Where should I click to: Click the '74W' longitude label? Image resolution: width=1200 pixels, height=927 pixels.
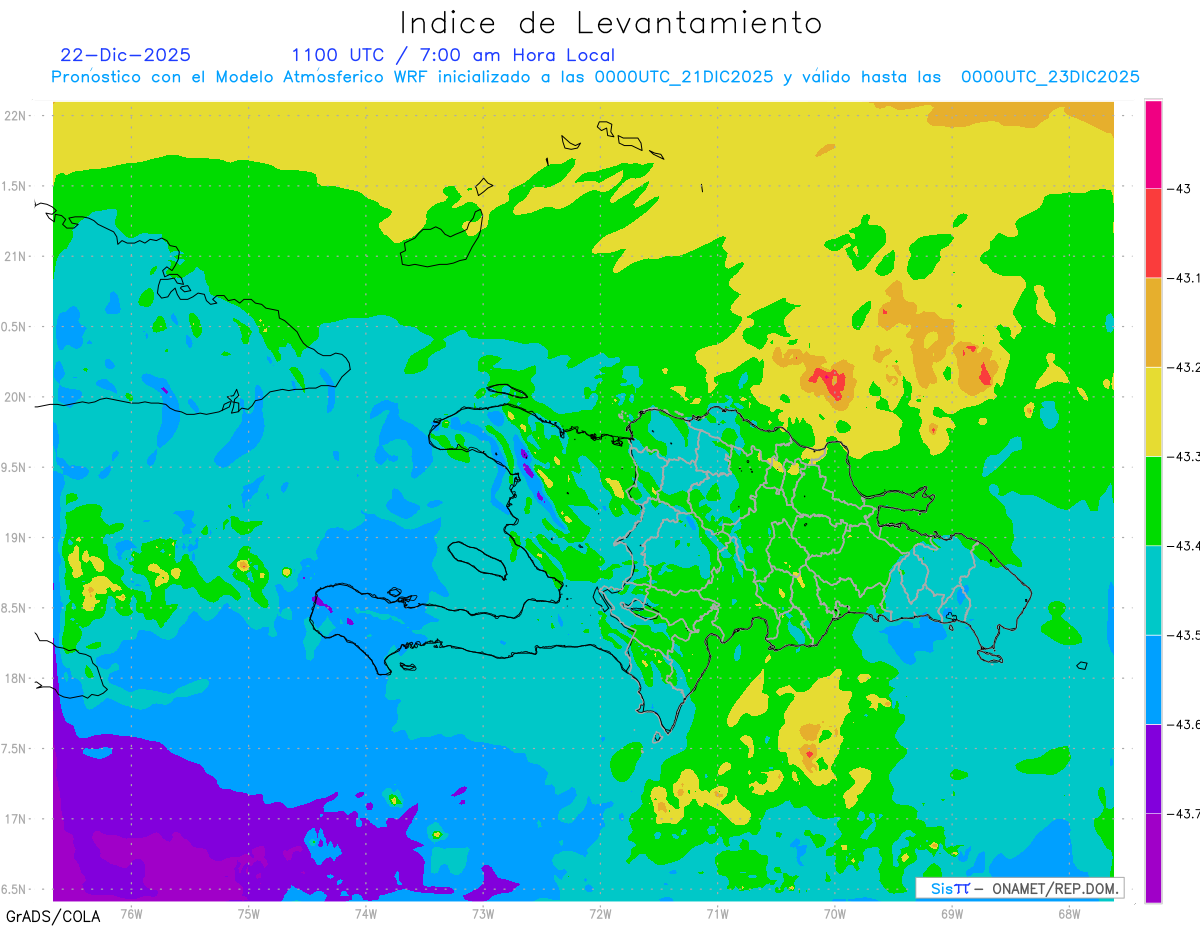click(x=366, y=913)
